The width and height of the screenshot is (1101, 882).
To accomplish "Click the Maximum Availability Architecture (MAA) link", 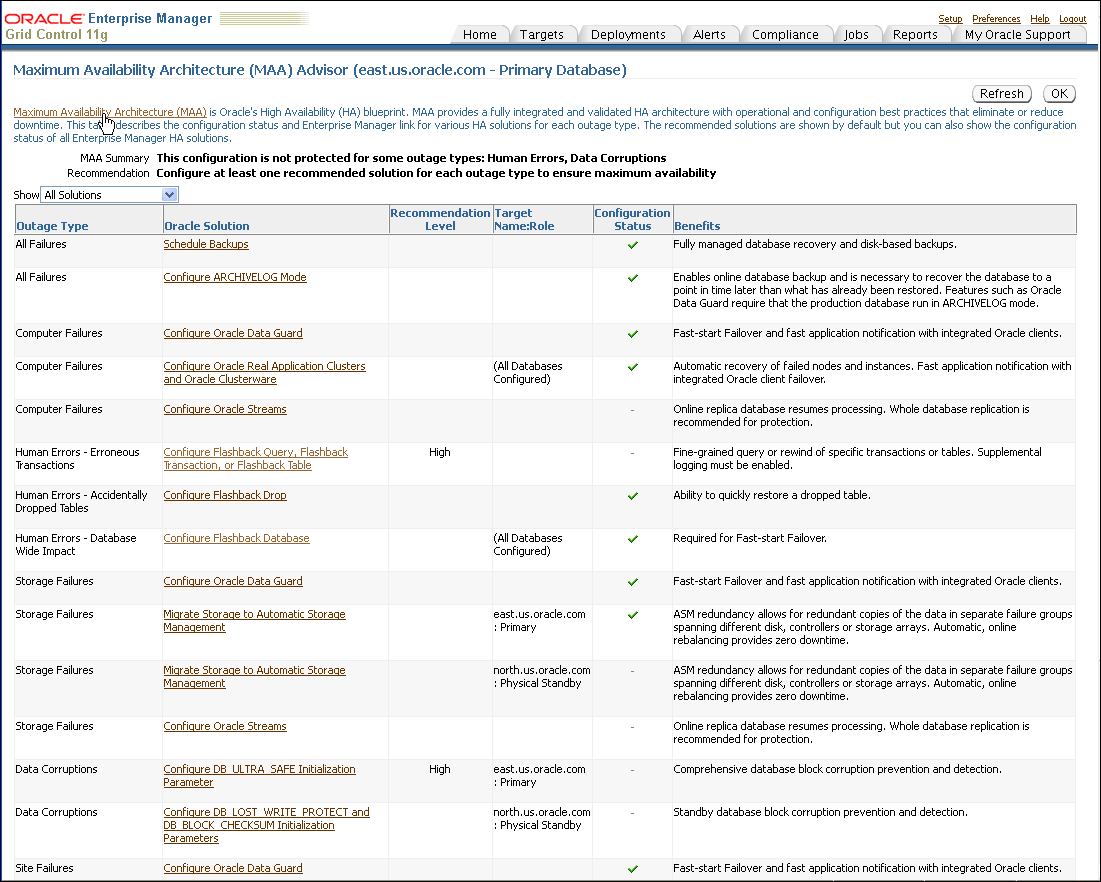I will (x=110, y=112).
